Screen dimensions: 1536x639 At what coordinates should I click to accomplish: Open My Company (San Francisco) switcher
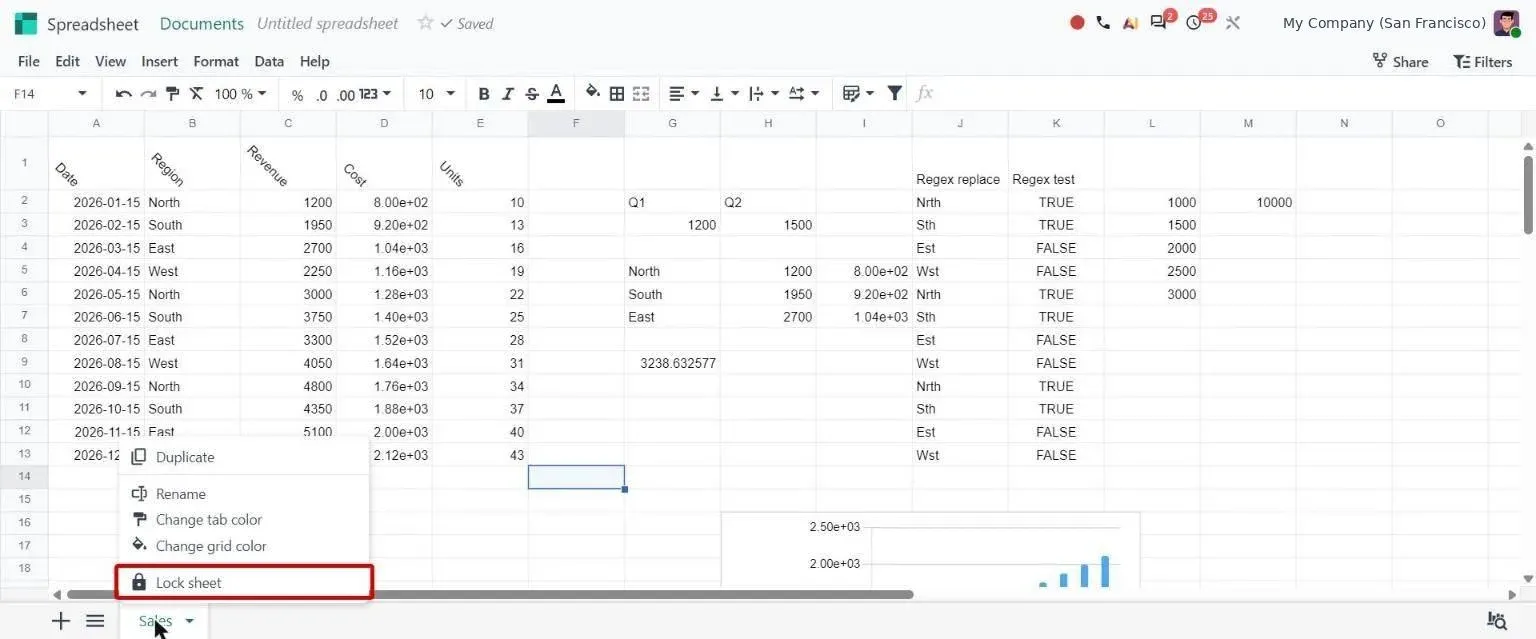point(1385,23)
